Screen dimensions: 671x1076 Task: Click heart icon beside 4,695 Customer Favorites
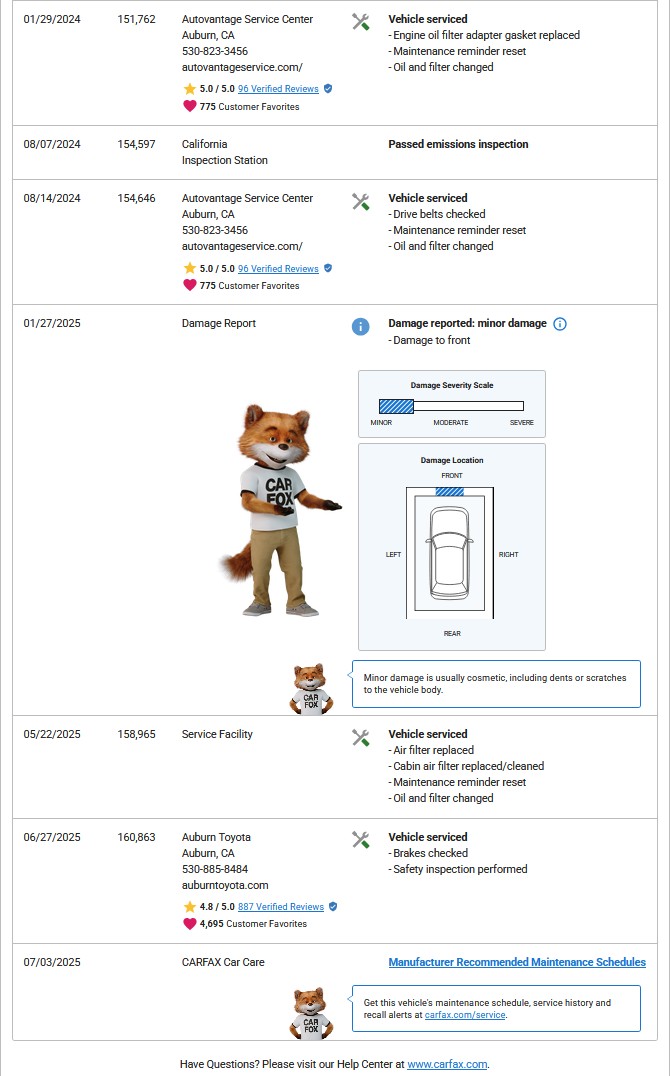click(x=189, y=924)
